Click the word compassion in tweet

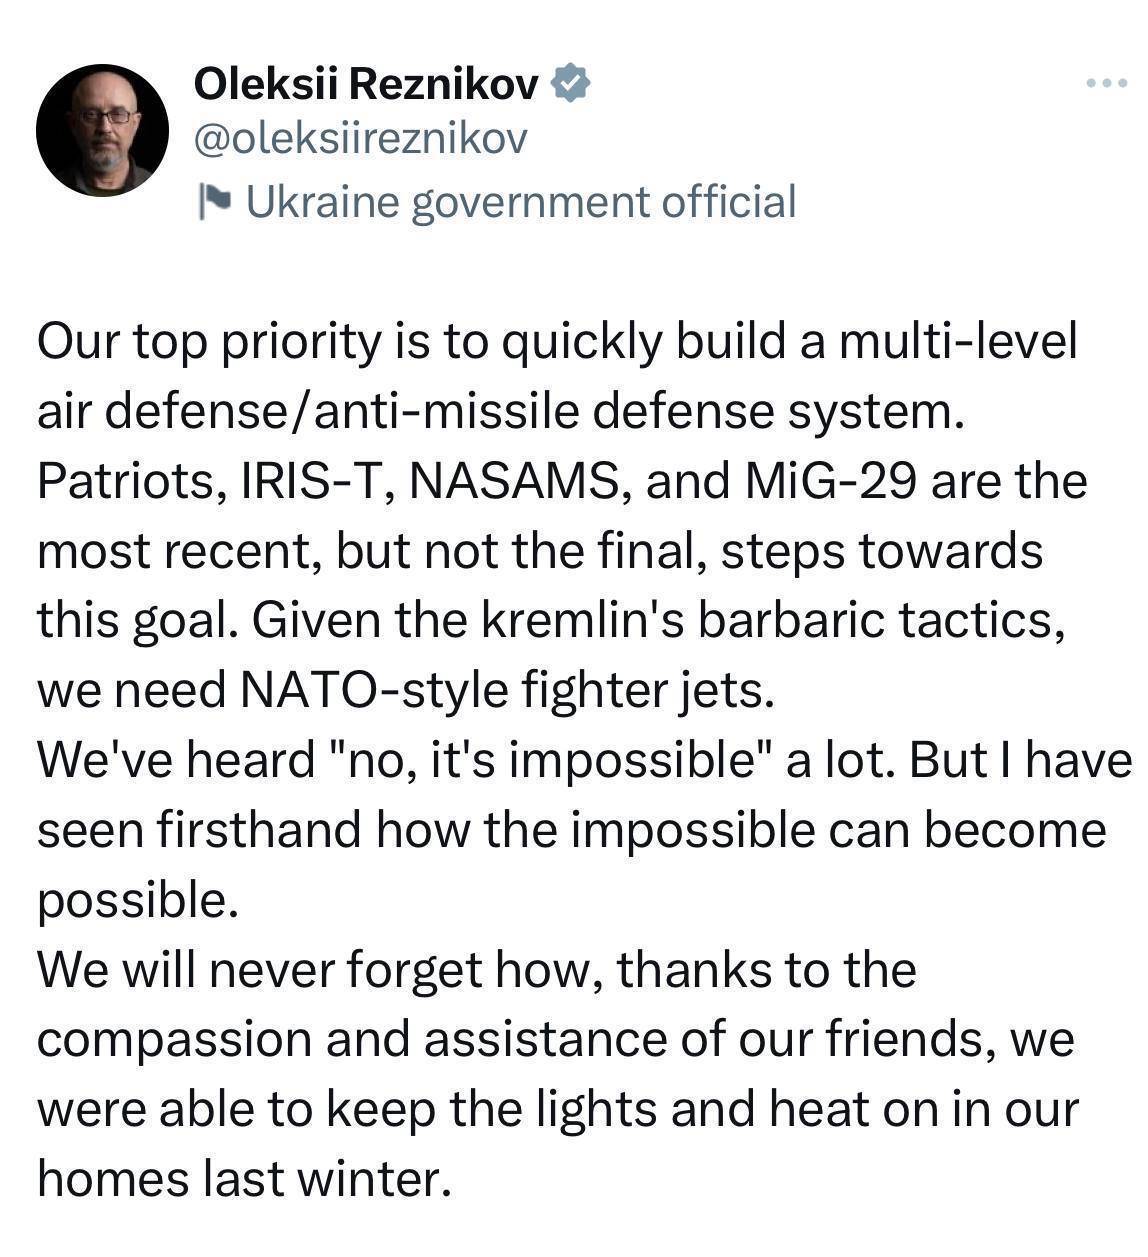pyautogui.click(x=174, y=1041)
